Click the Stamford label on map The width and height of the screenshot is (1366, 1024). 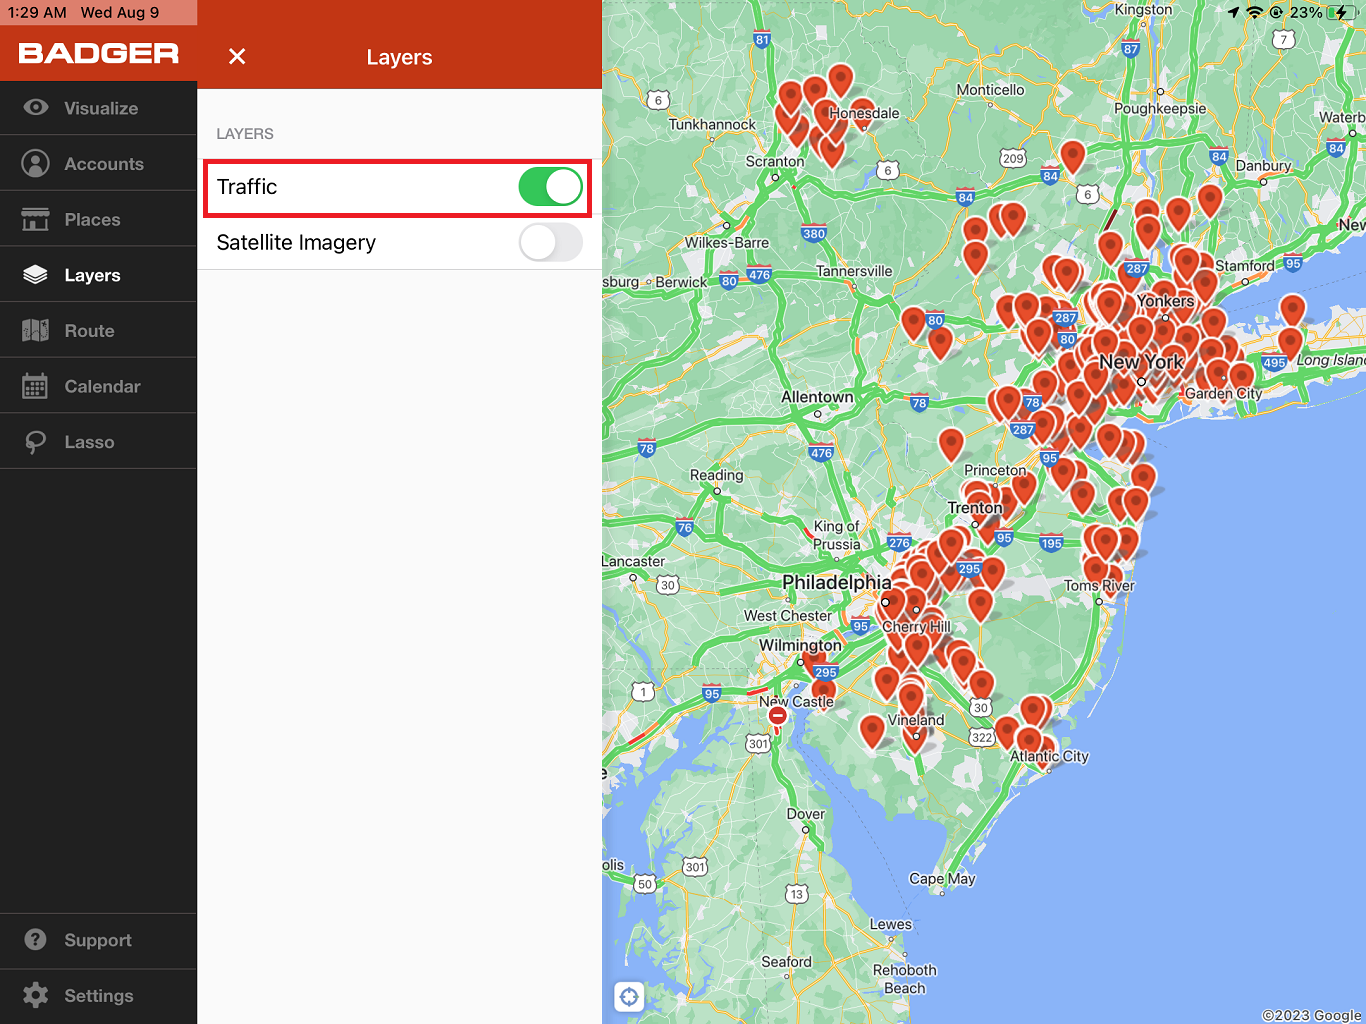click(1245, 266)
